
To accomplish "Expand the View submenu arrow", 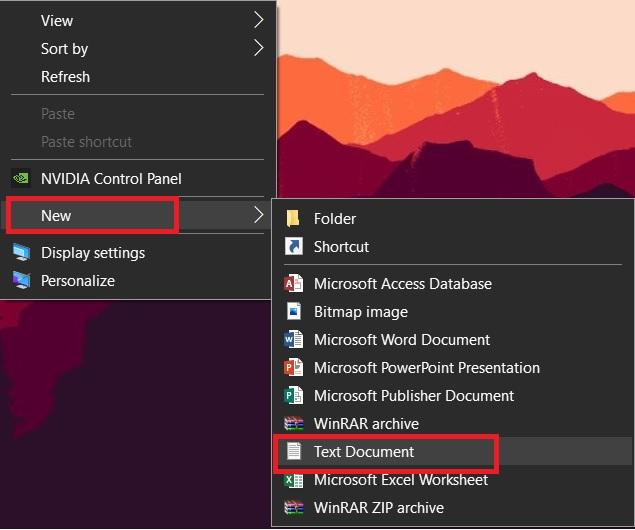I will coord(259,20).
